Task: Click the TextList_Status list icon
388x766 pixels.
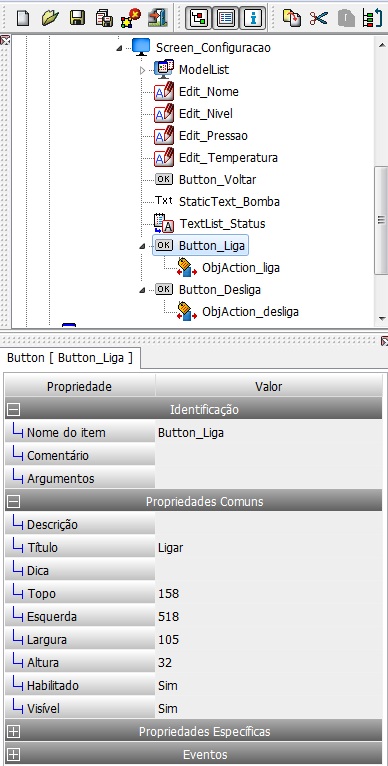Action: (x=164, y=223)
